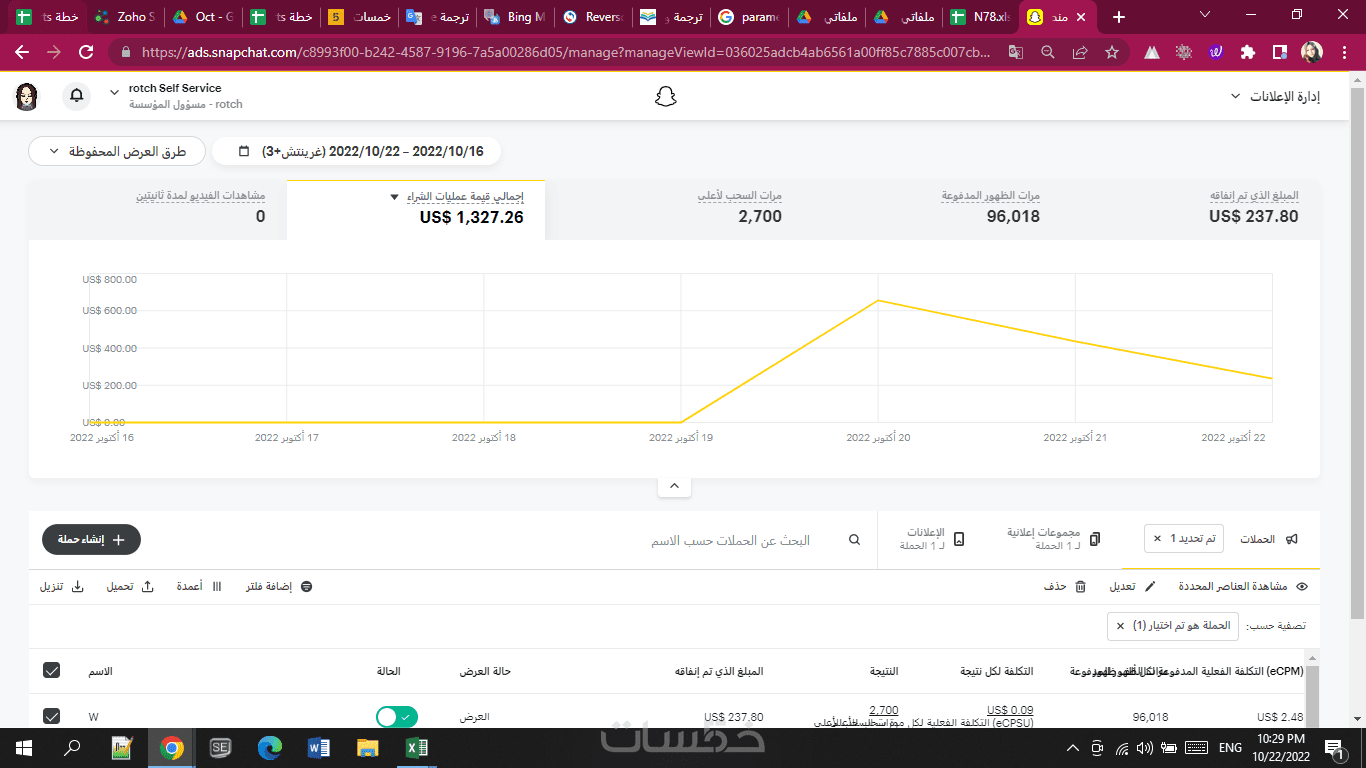The width and height of the screenshot is (1366, 768).
Task: Click the create campaign (إنشاء حملة) button
Action: tap(91, 540)
